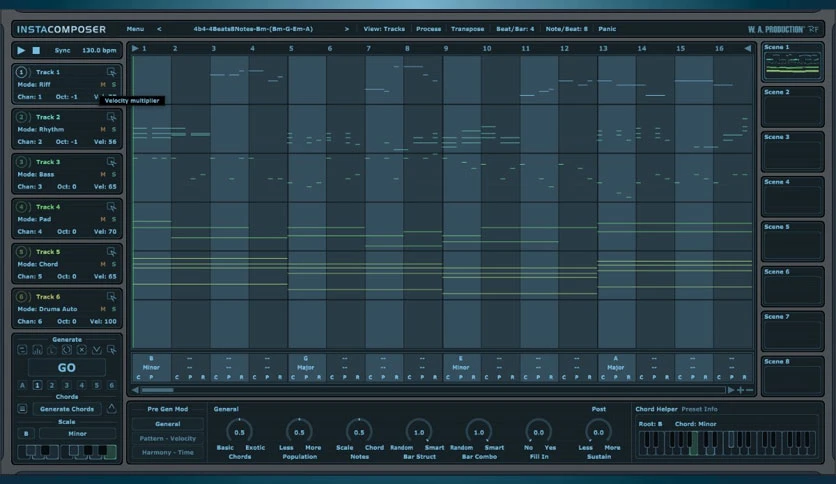Click the 130.0 bpm tempo field
Image resolution: width=836 pixels, height=484 pixels.
pyautogui.click(x=99, y=50)
